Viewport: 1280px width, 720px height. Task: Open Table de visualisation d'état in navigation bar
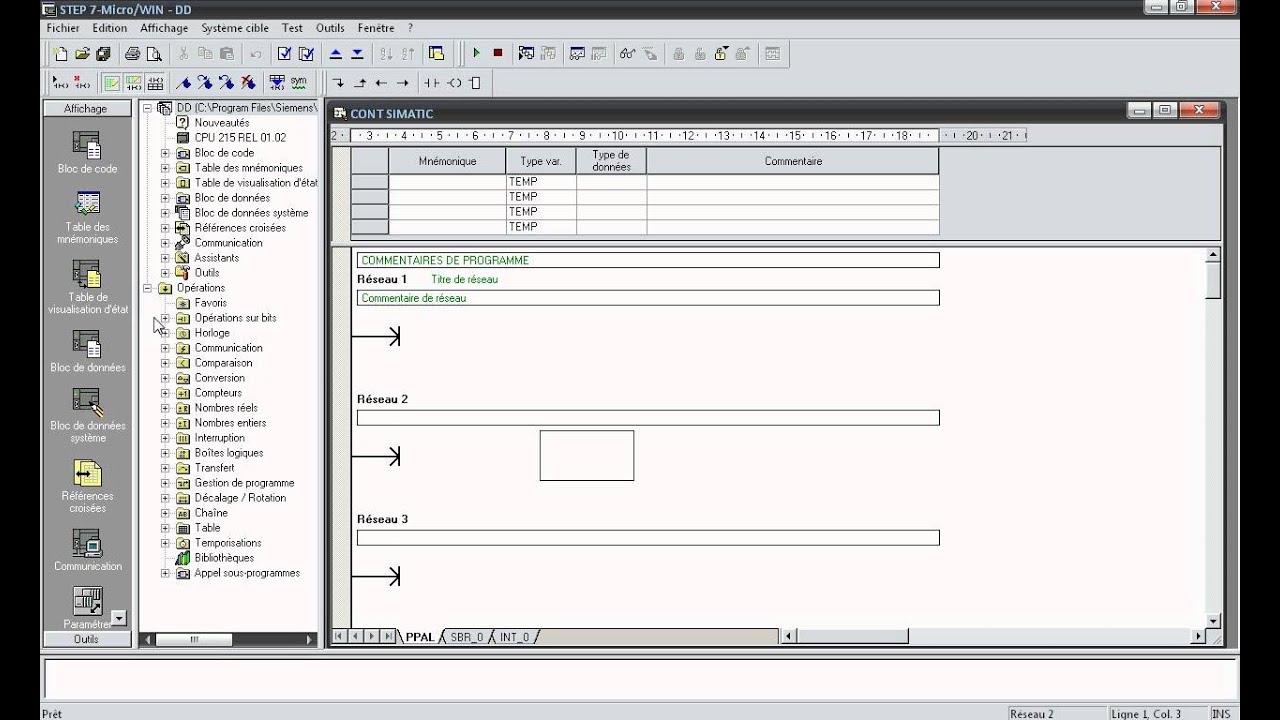(x=87, y=287)
